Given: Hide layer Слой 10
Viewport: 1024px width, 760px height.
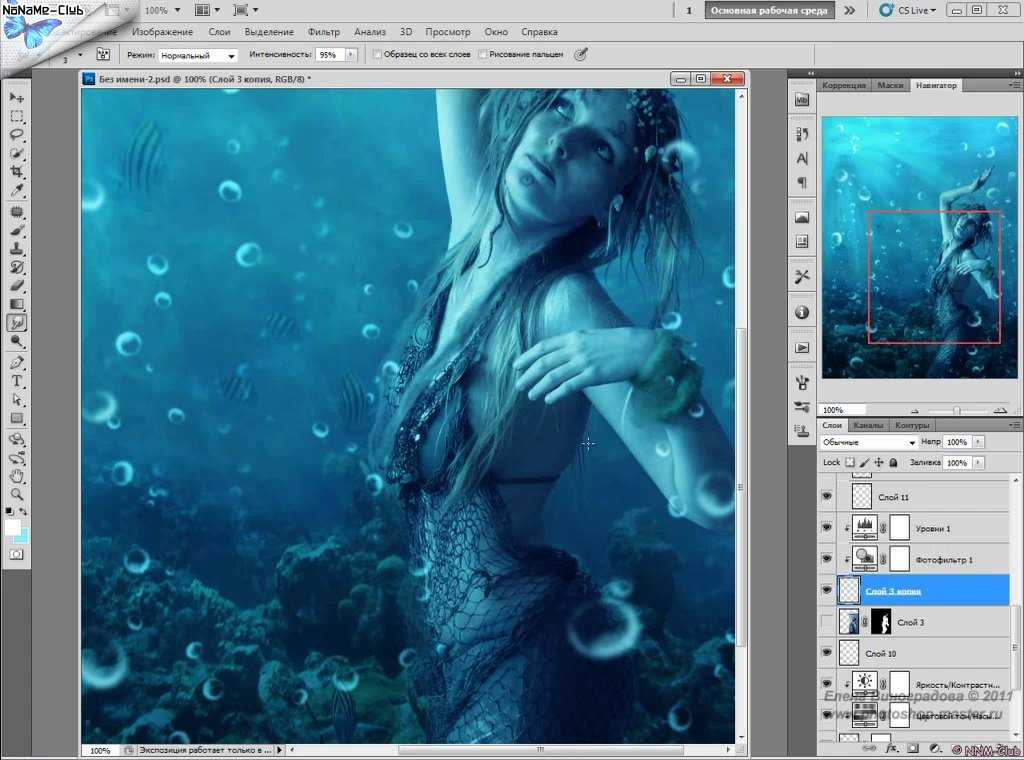Looking at the screenshot, I should [827, 653].
